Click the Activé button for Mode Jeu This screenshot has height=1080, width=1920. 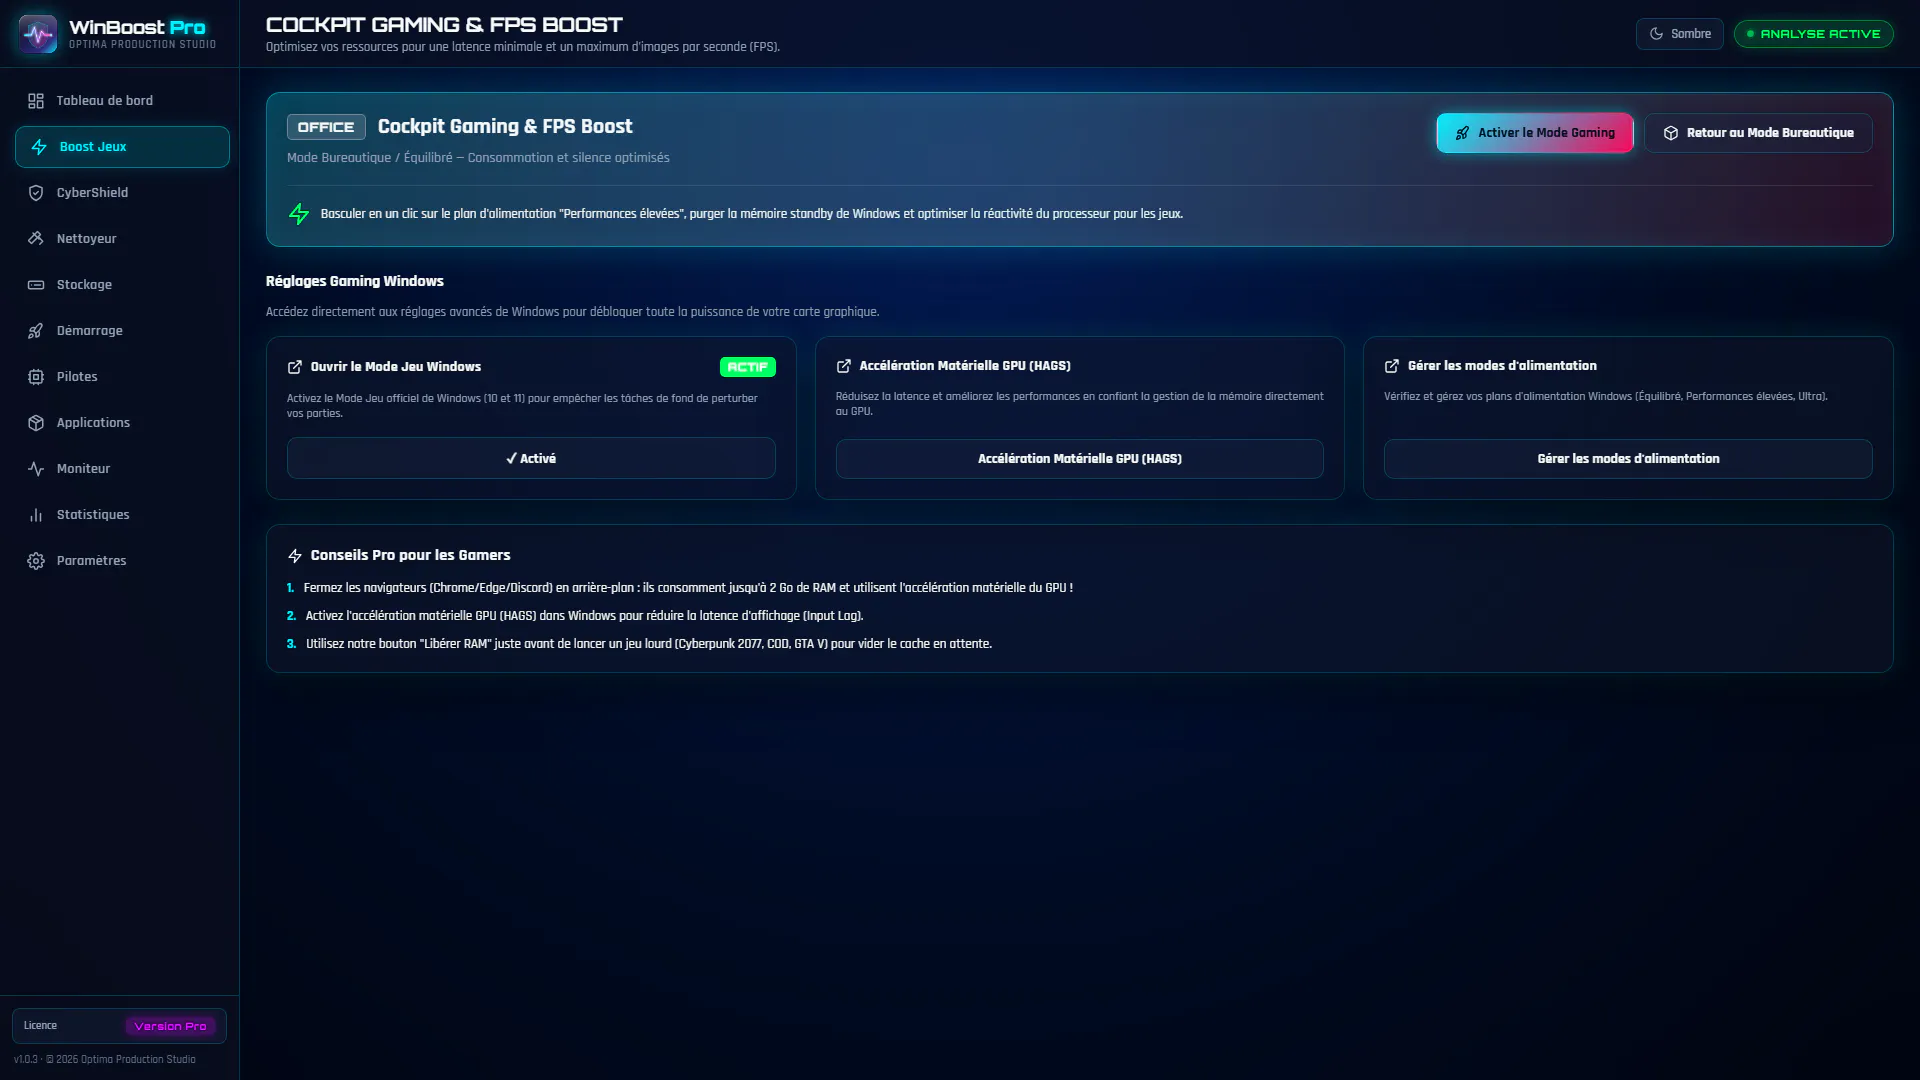point(531,458)
